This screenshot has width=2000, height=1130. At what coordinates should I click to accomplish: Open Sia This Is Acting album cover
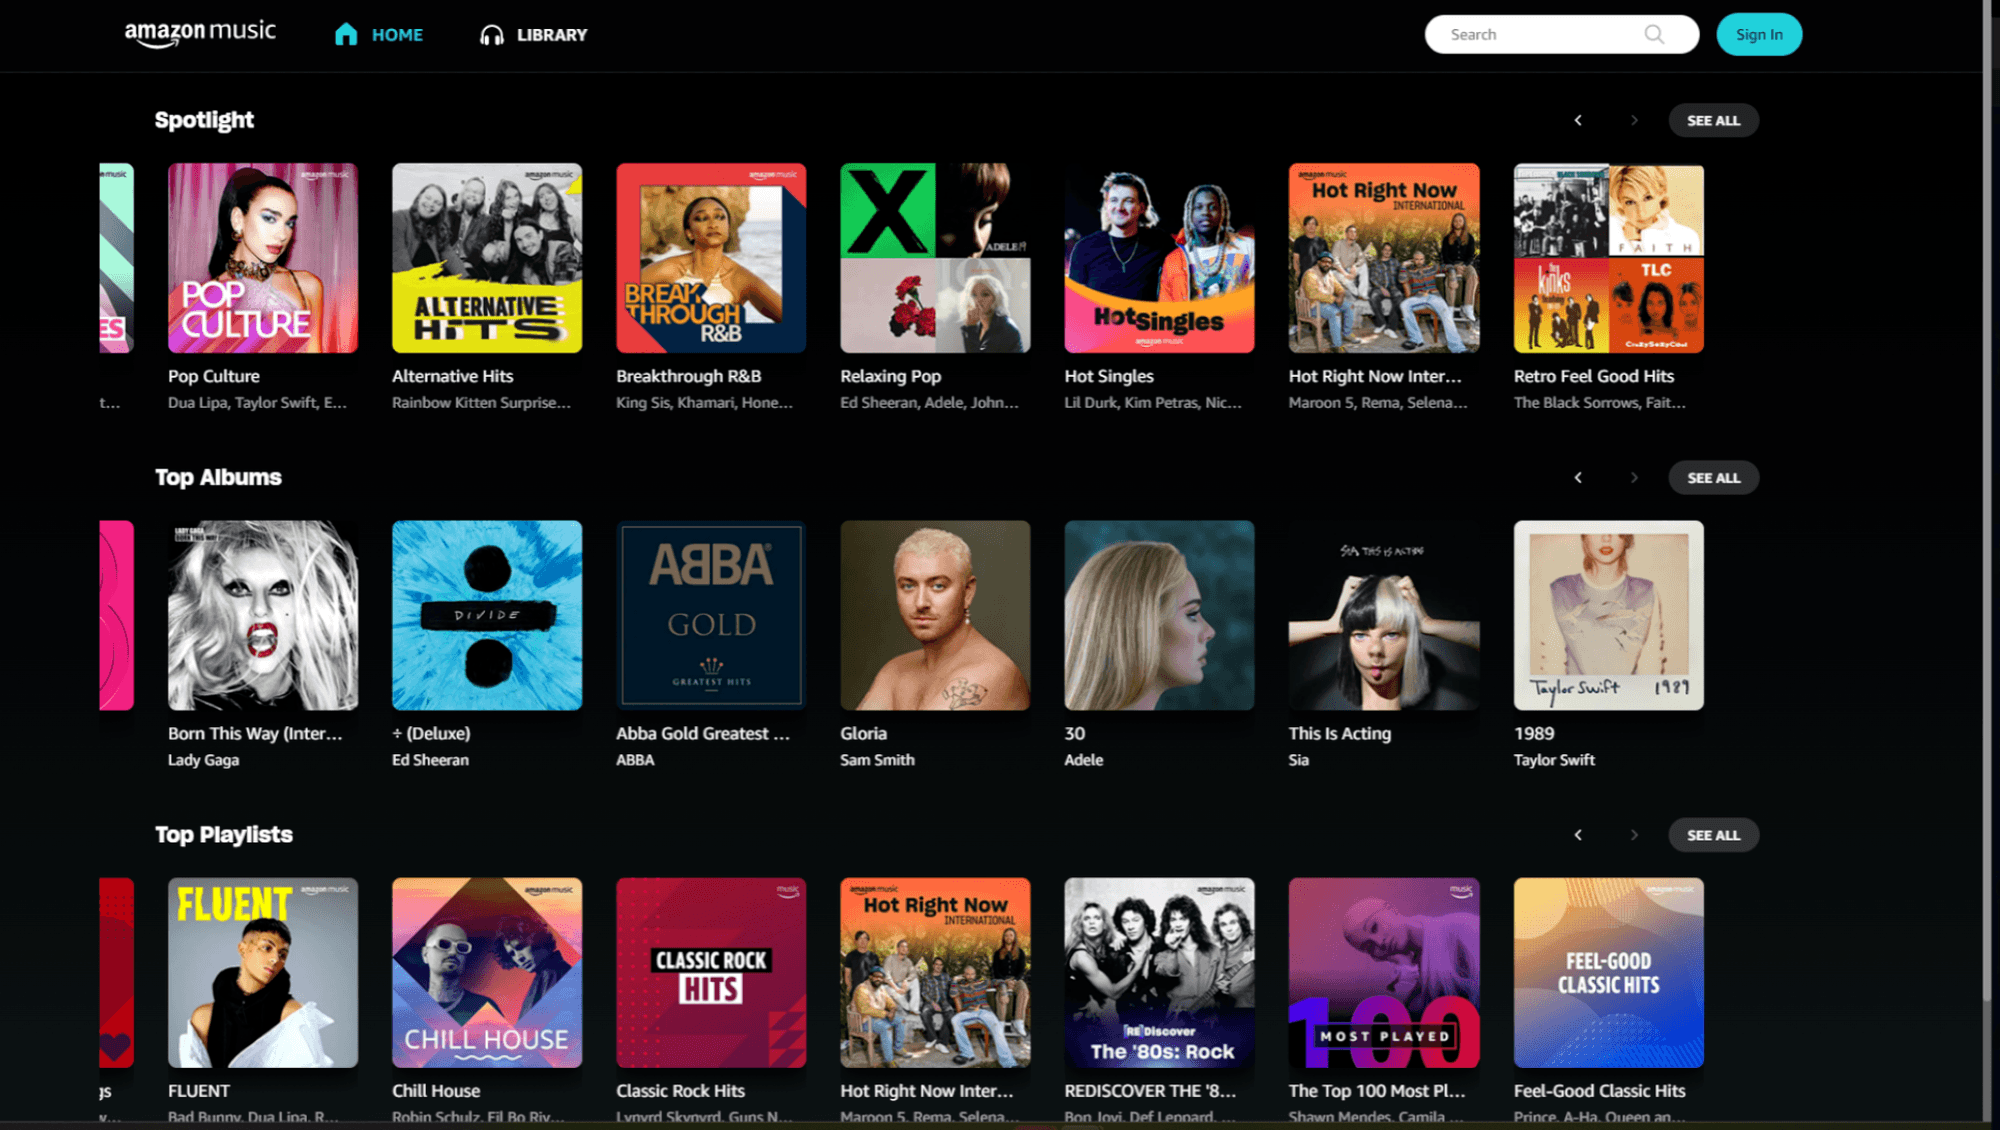(x=1384, y=615)
